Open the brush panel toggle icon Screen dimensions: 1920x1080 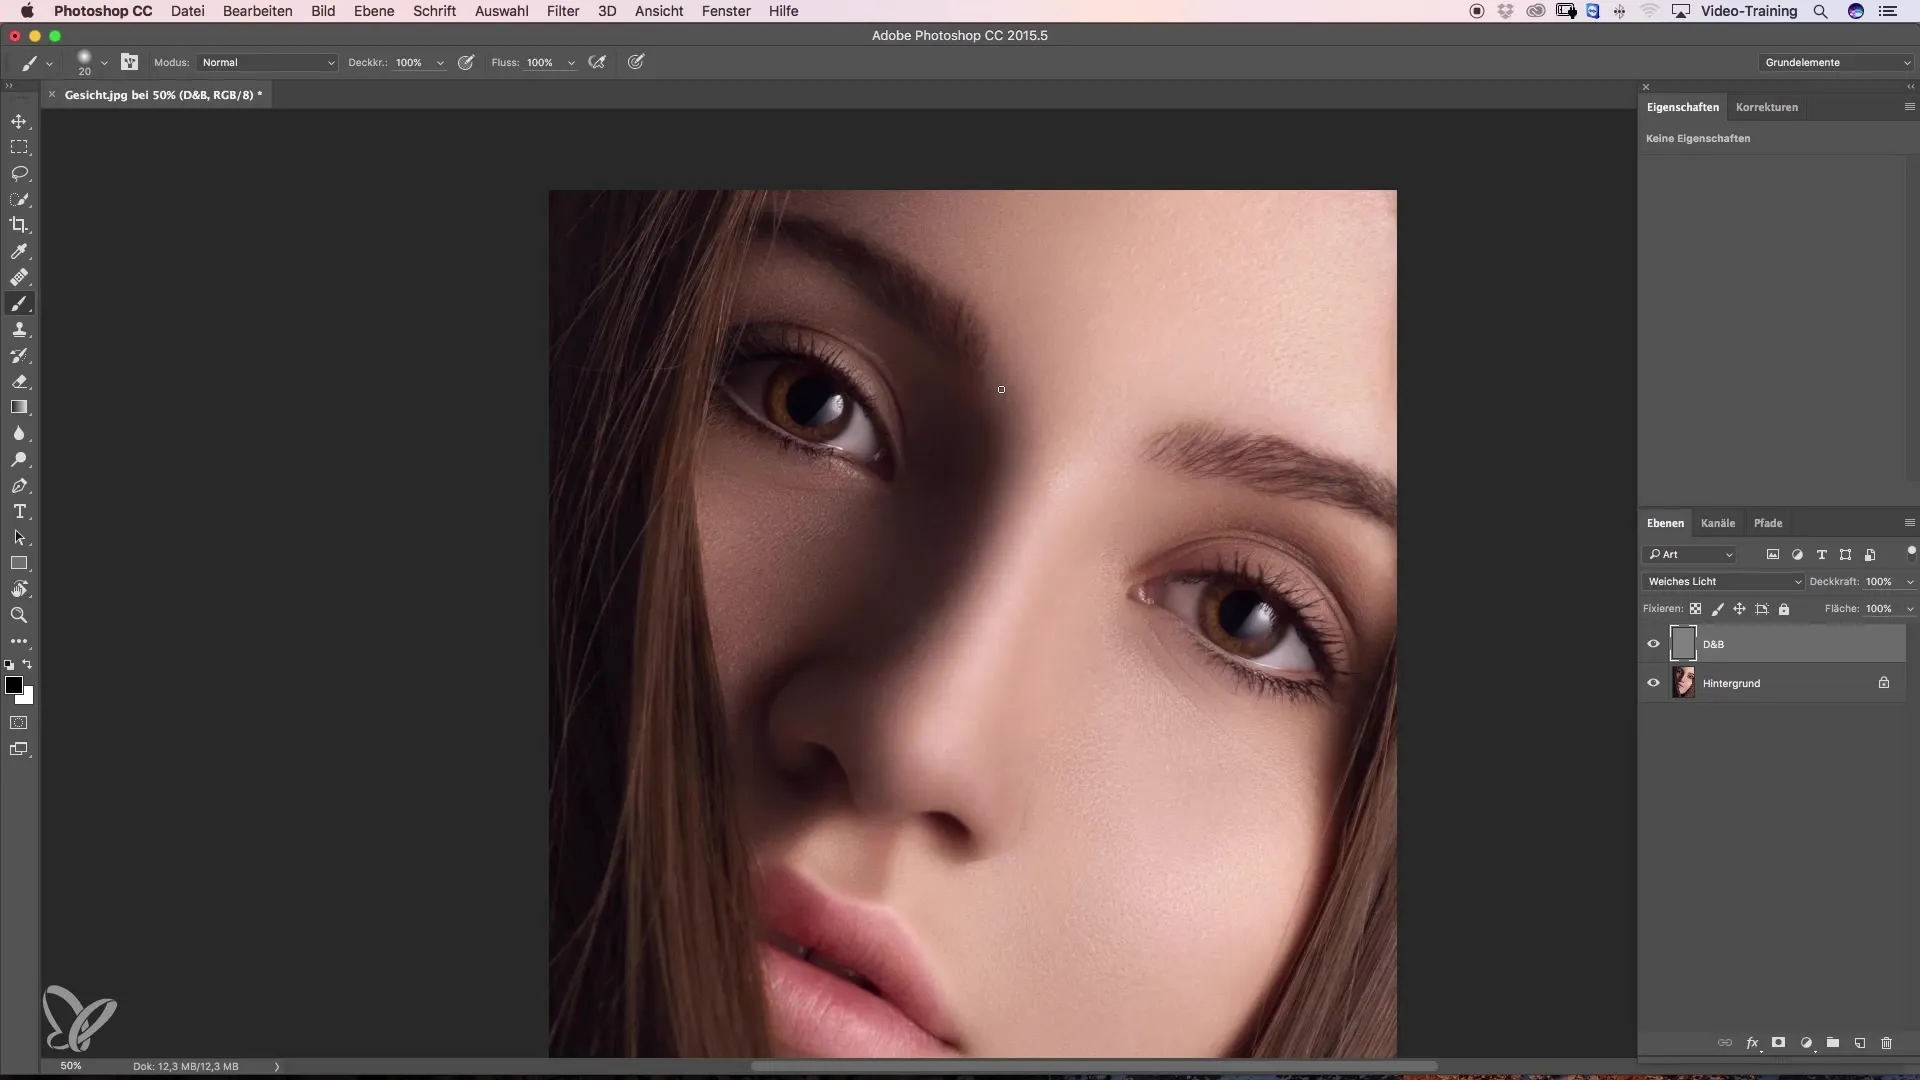[x=129, y=62]
